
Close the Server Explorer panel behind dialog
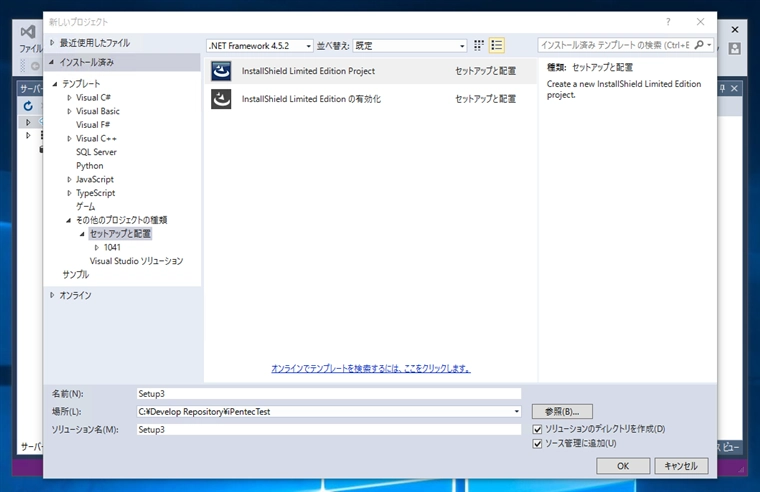734,88
